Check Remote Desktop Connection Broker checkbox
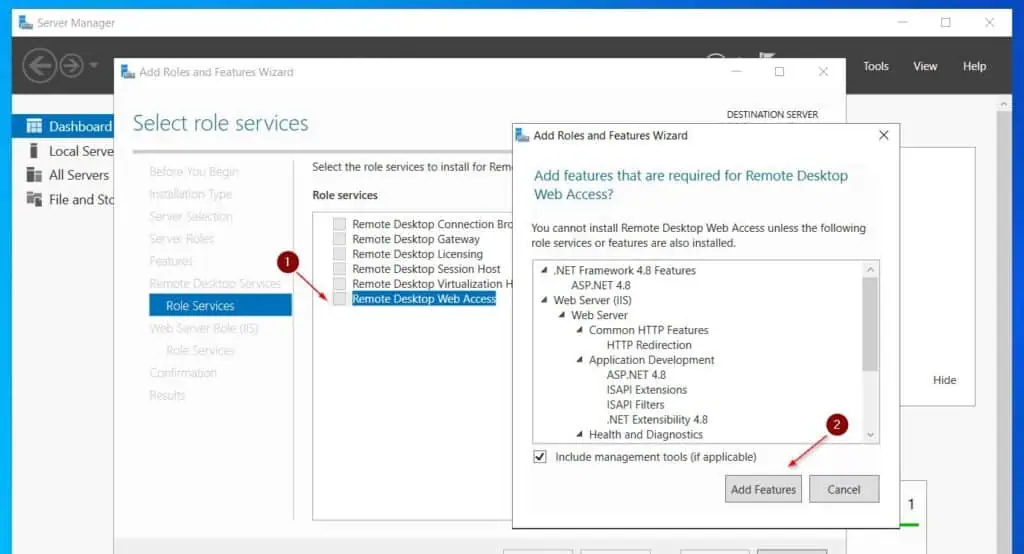Screen dimensions: 1024x554 339,224
